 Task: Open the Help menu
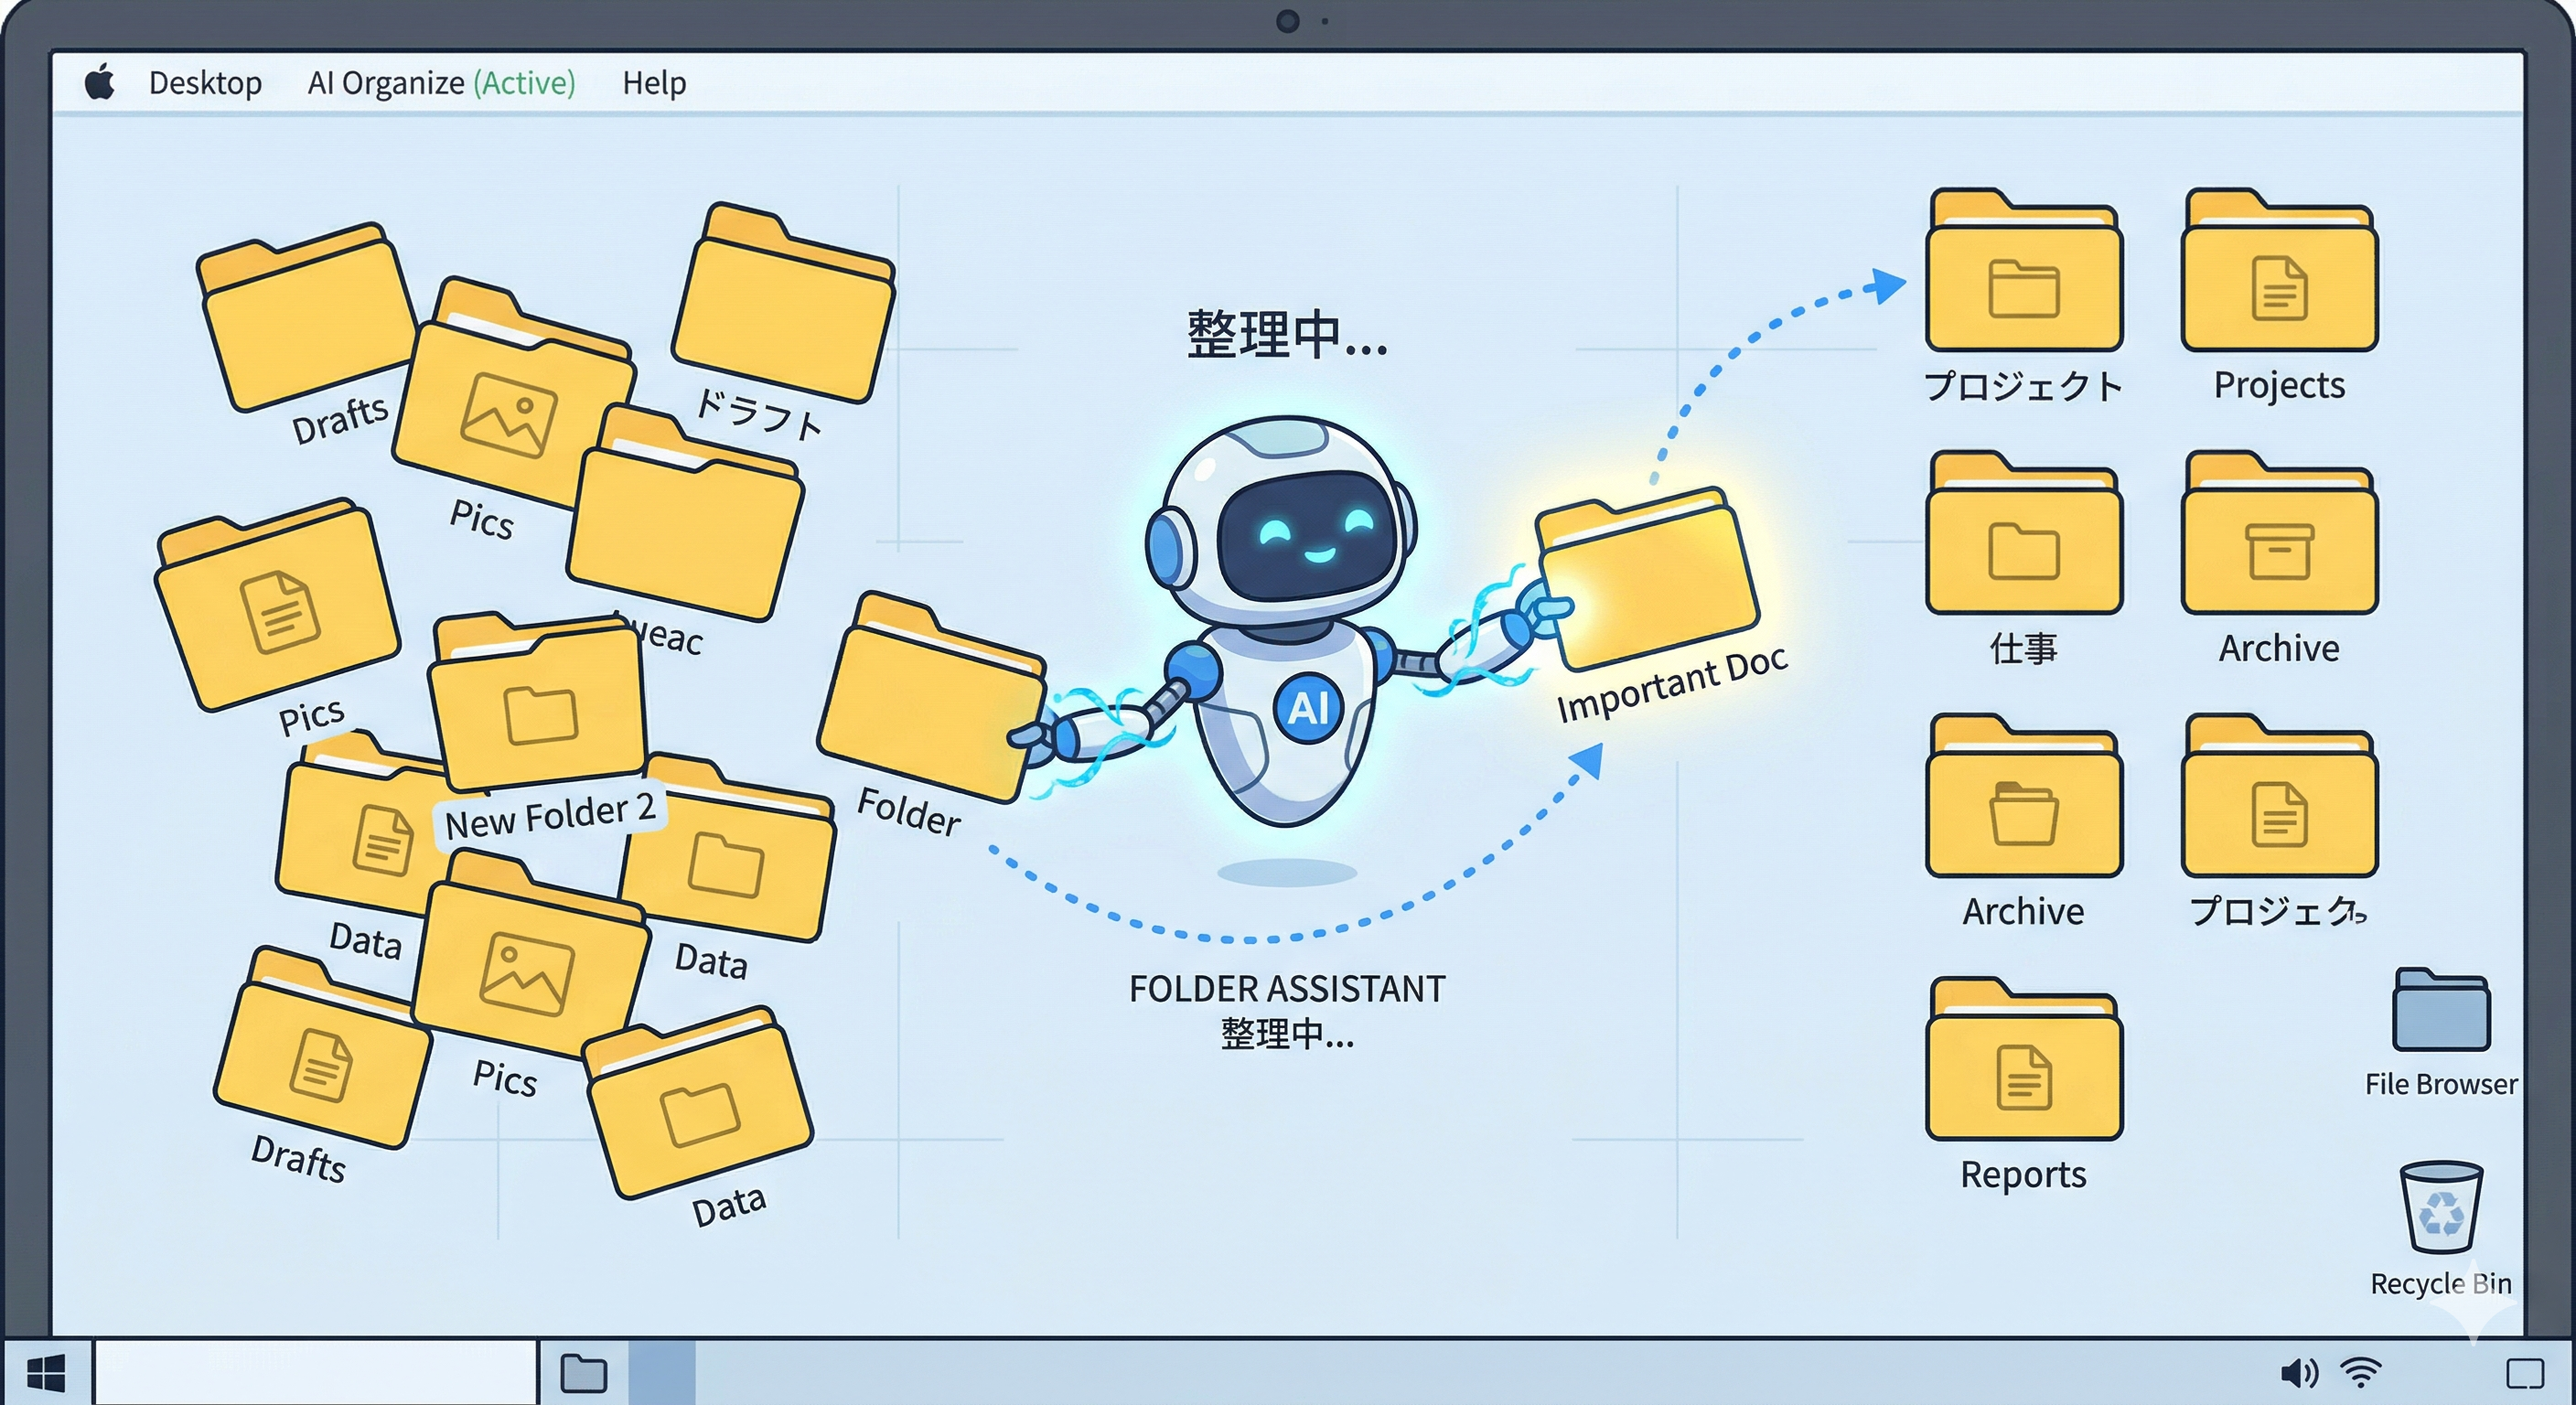(654, 82)
